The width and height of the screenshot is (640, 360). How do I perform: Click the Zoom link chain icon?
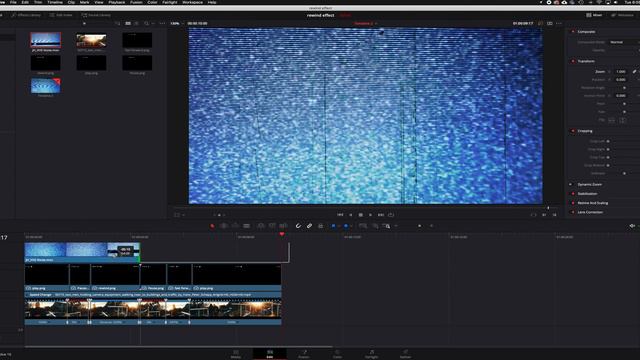[x=634, y=71]
